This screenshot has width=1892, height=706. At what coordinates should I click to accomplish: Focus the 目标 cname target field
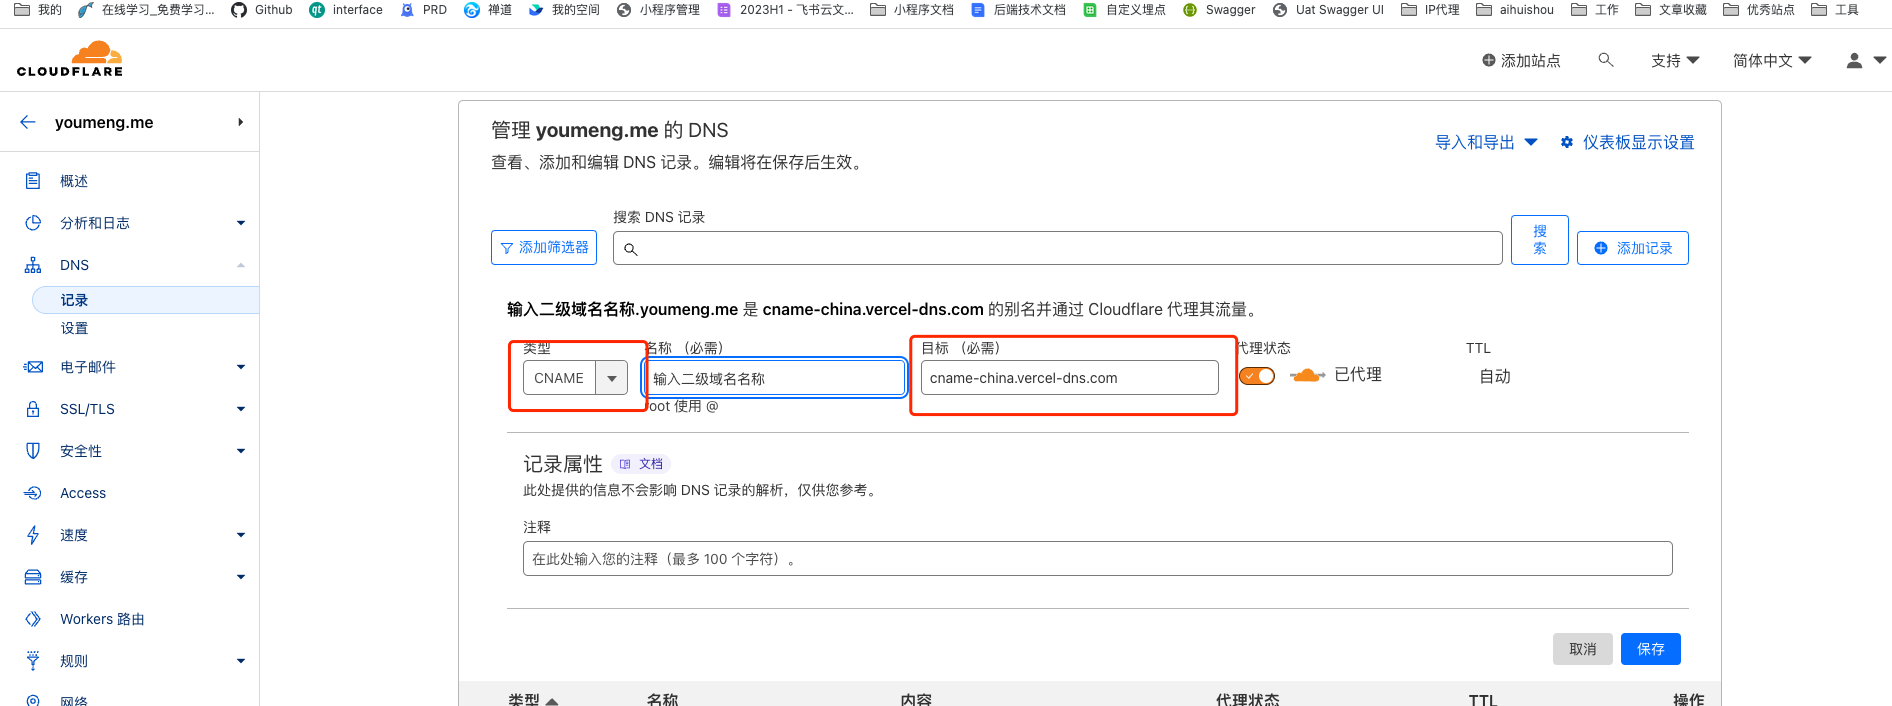click(x=1070, y=378)
